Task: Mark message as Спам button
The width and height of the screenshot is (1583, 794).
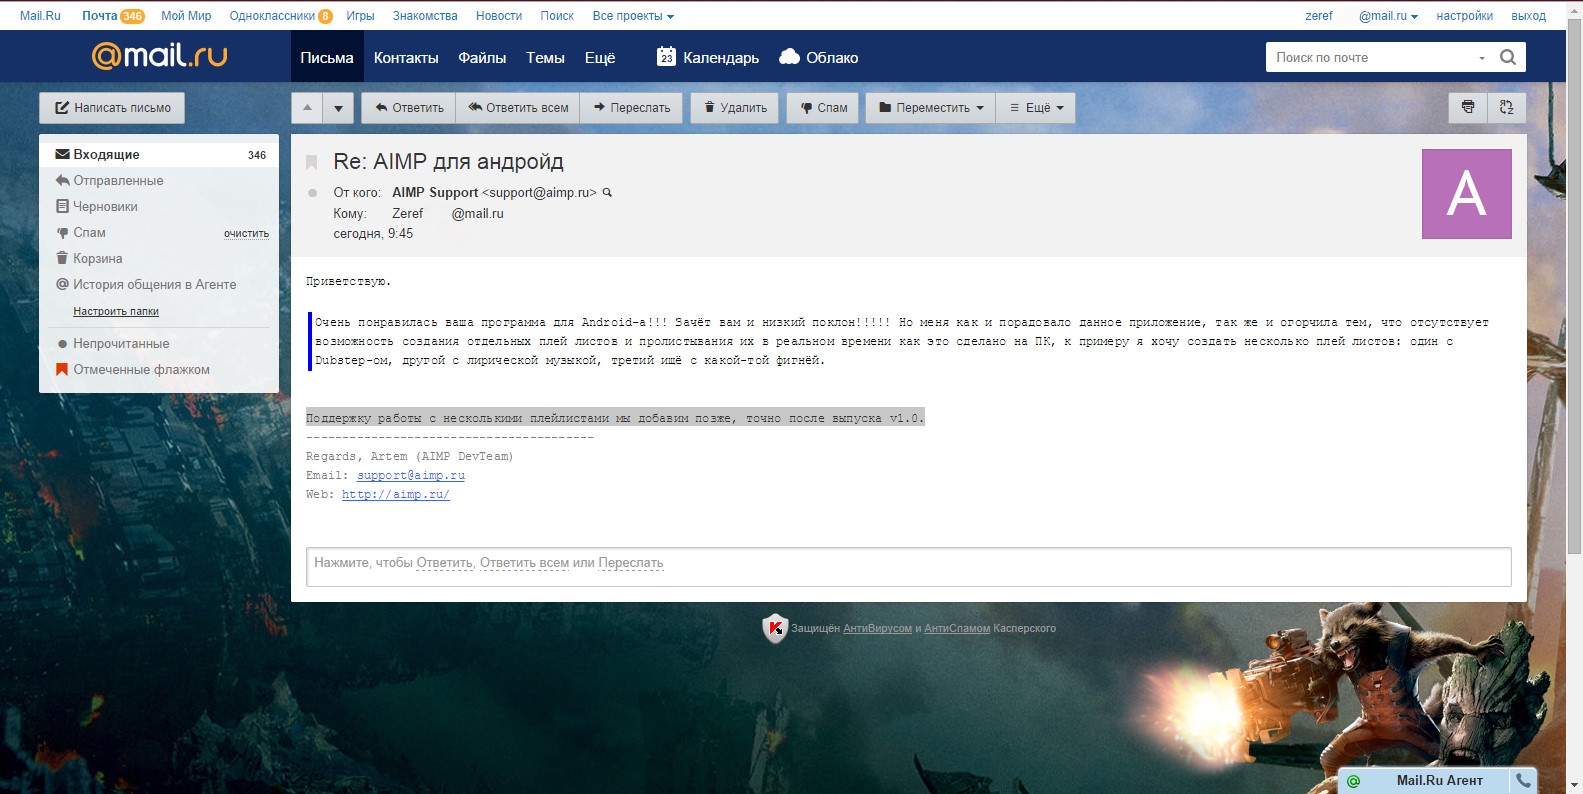Action: click(x=823, y=108)
